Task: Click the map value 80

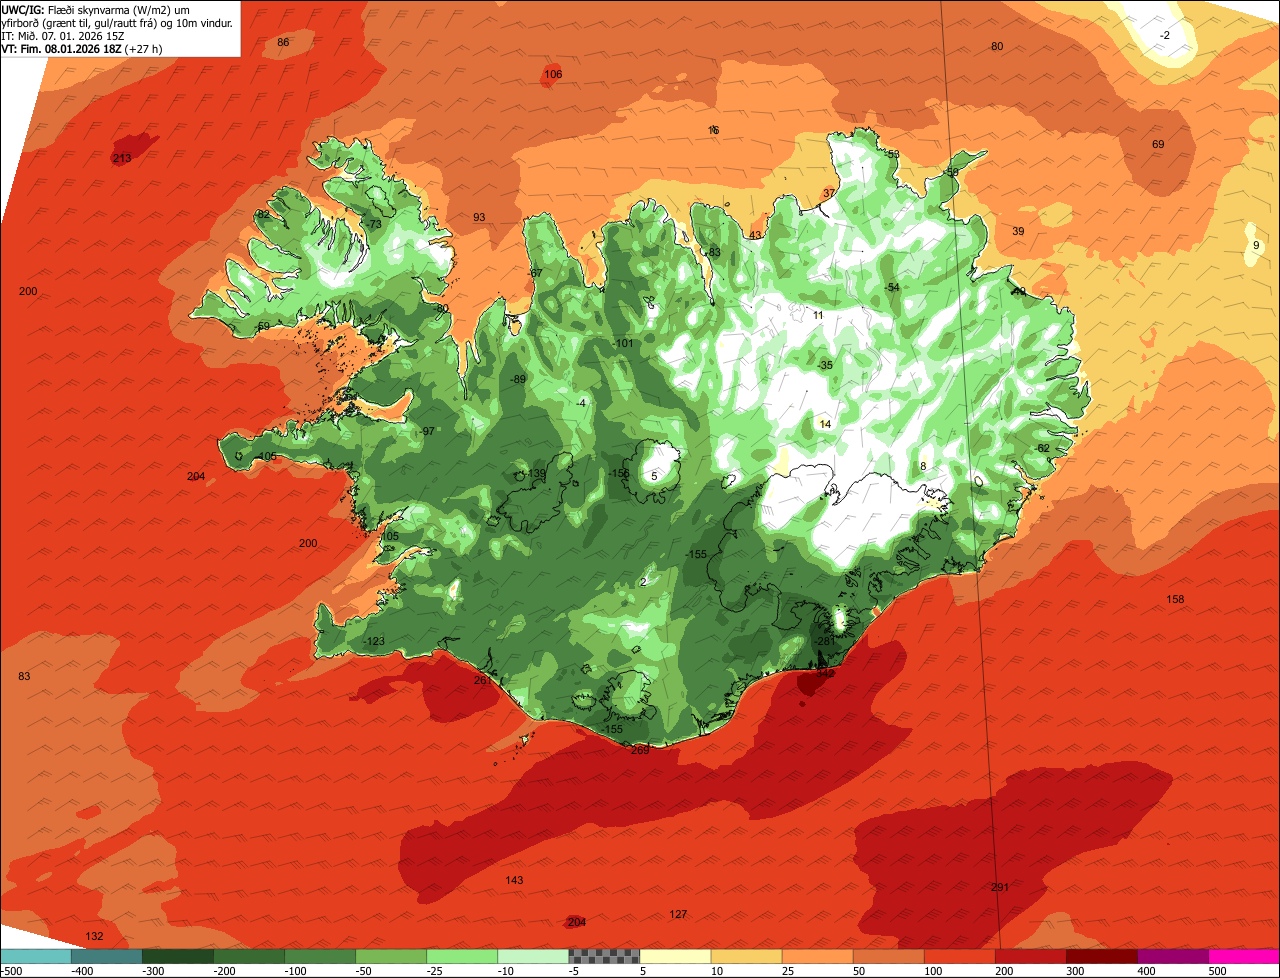Action: tap(997, 47)
